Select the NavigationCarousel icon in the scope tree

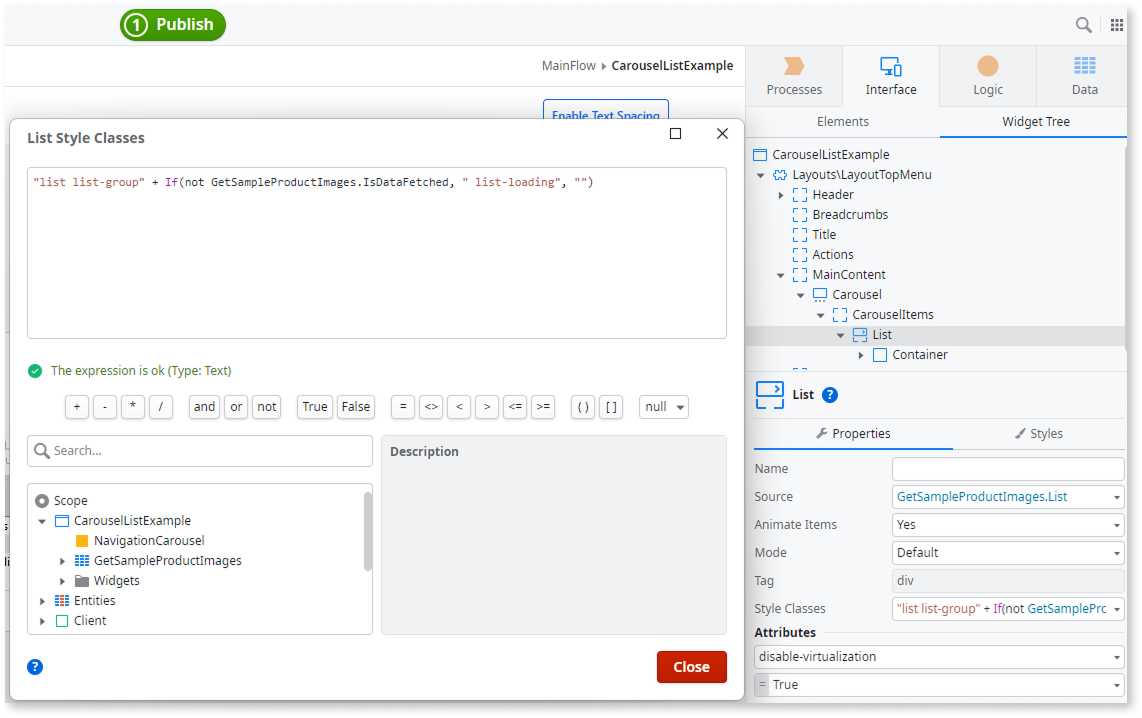tap(82, 541)
